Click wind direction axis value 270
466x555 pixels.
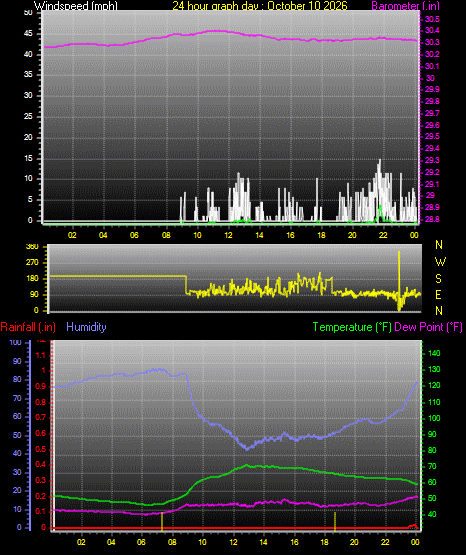click(32, 263)
